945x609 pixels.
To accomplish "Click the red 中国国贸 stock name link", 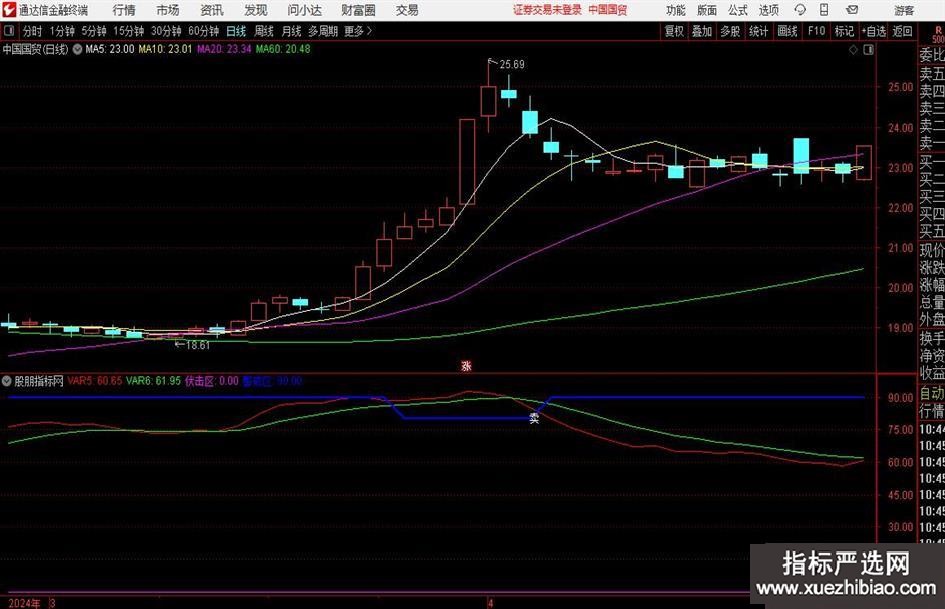I will coord(608,10).
